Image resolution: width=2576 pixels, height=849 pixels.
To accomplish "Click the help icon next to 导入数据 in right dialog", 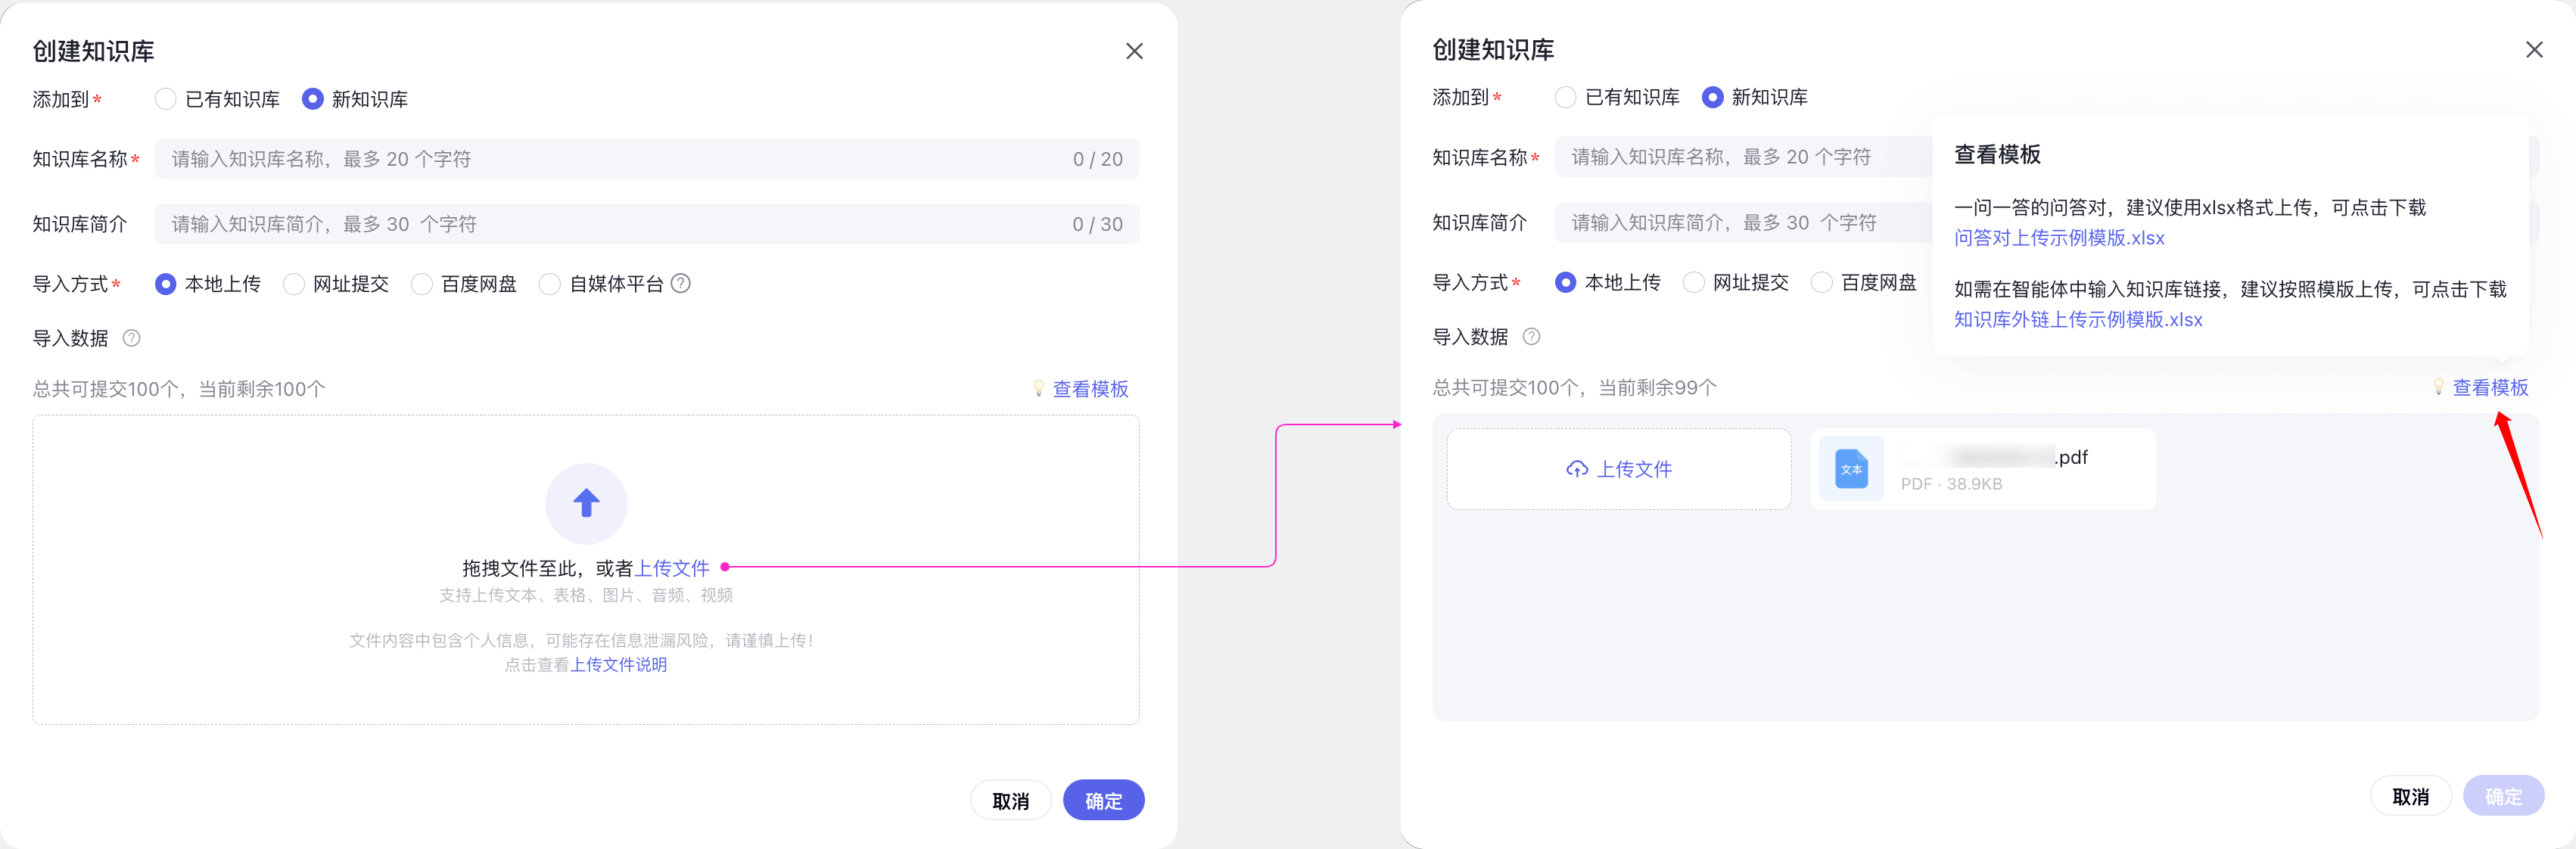I will [x=1531, y=337].
